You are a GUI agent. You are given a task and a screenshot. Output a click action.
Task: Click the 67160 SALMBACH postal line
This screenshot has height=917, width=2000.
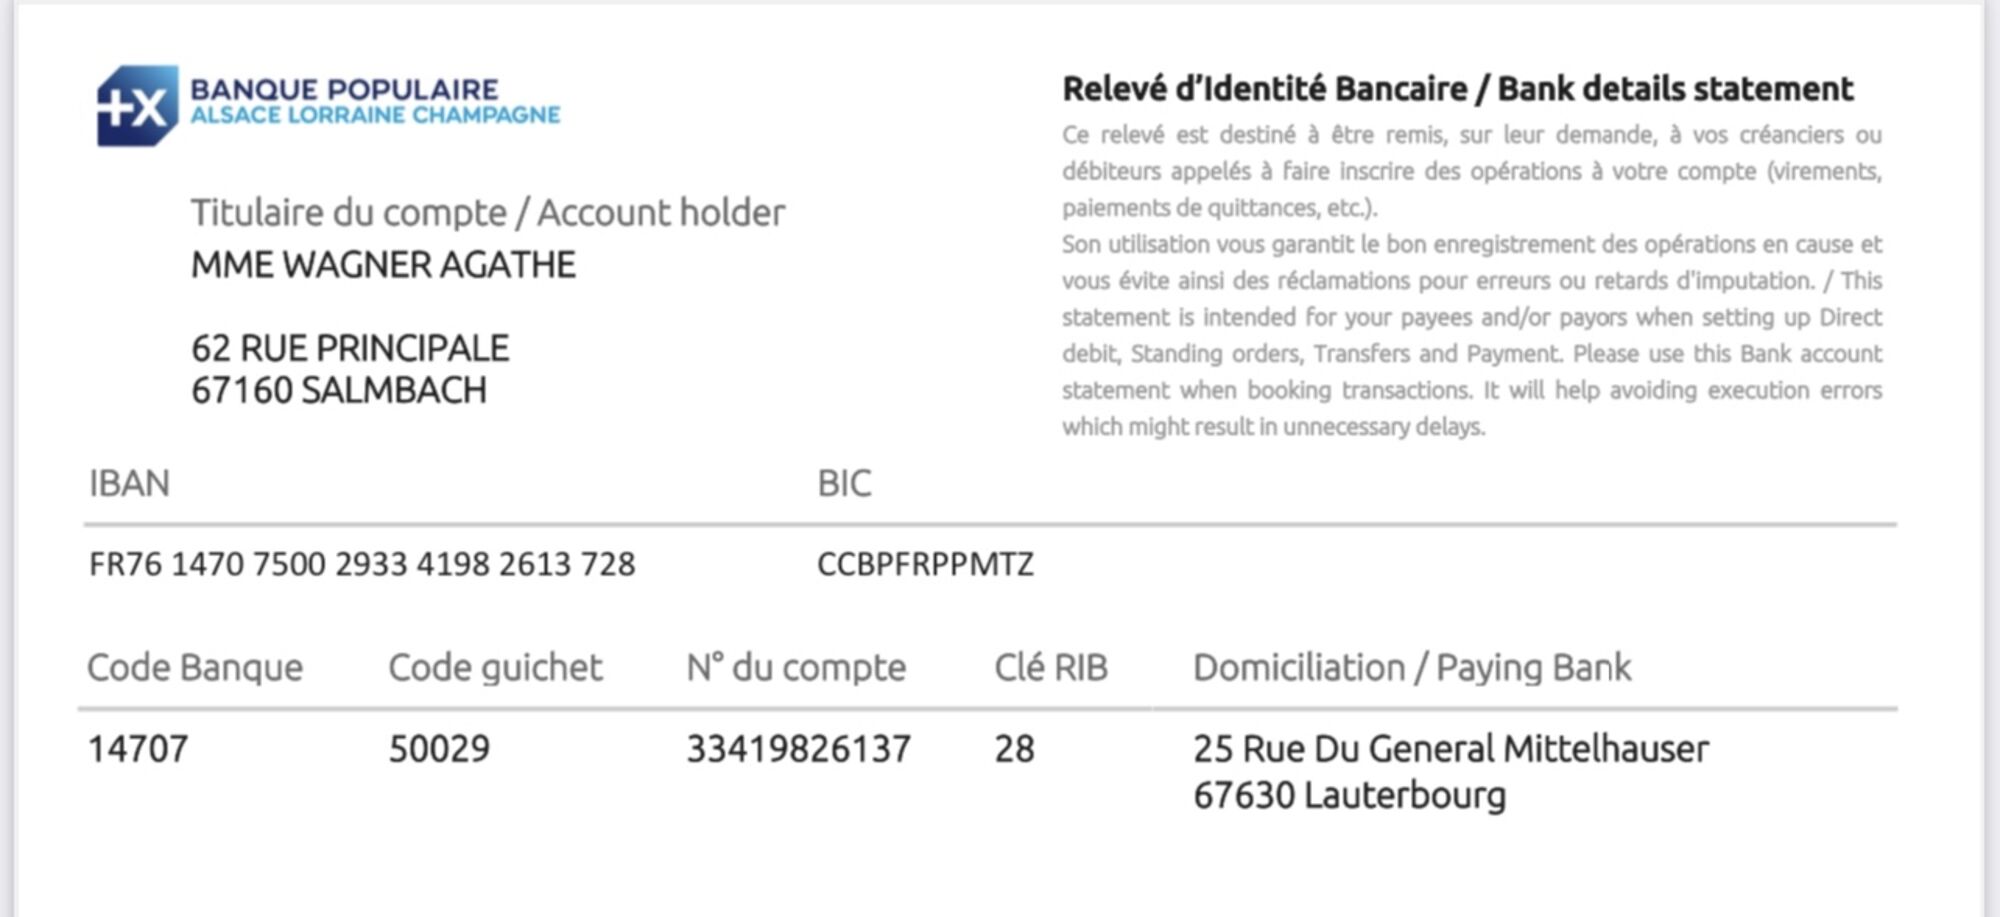point(338,390)
